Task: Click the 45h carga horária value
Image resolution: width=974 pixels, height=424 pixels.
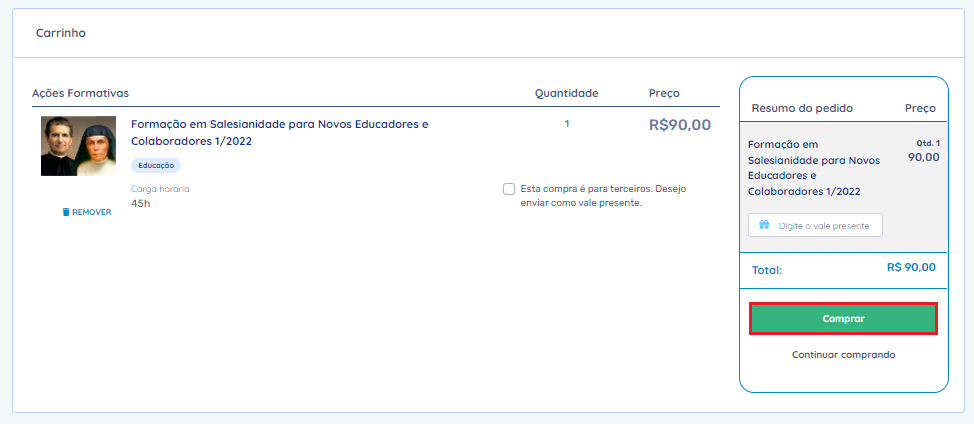Action: coord(141,203)
